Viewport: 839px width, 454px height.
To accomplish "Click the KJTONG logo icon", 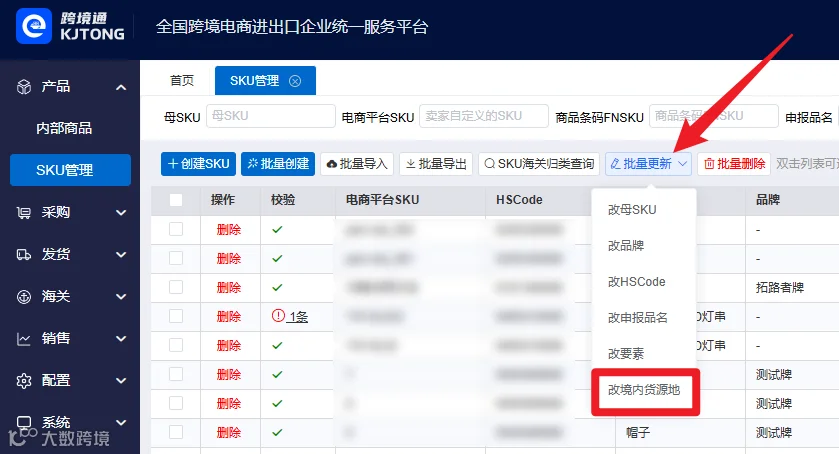I will (34, 26).
